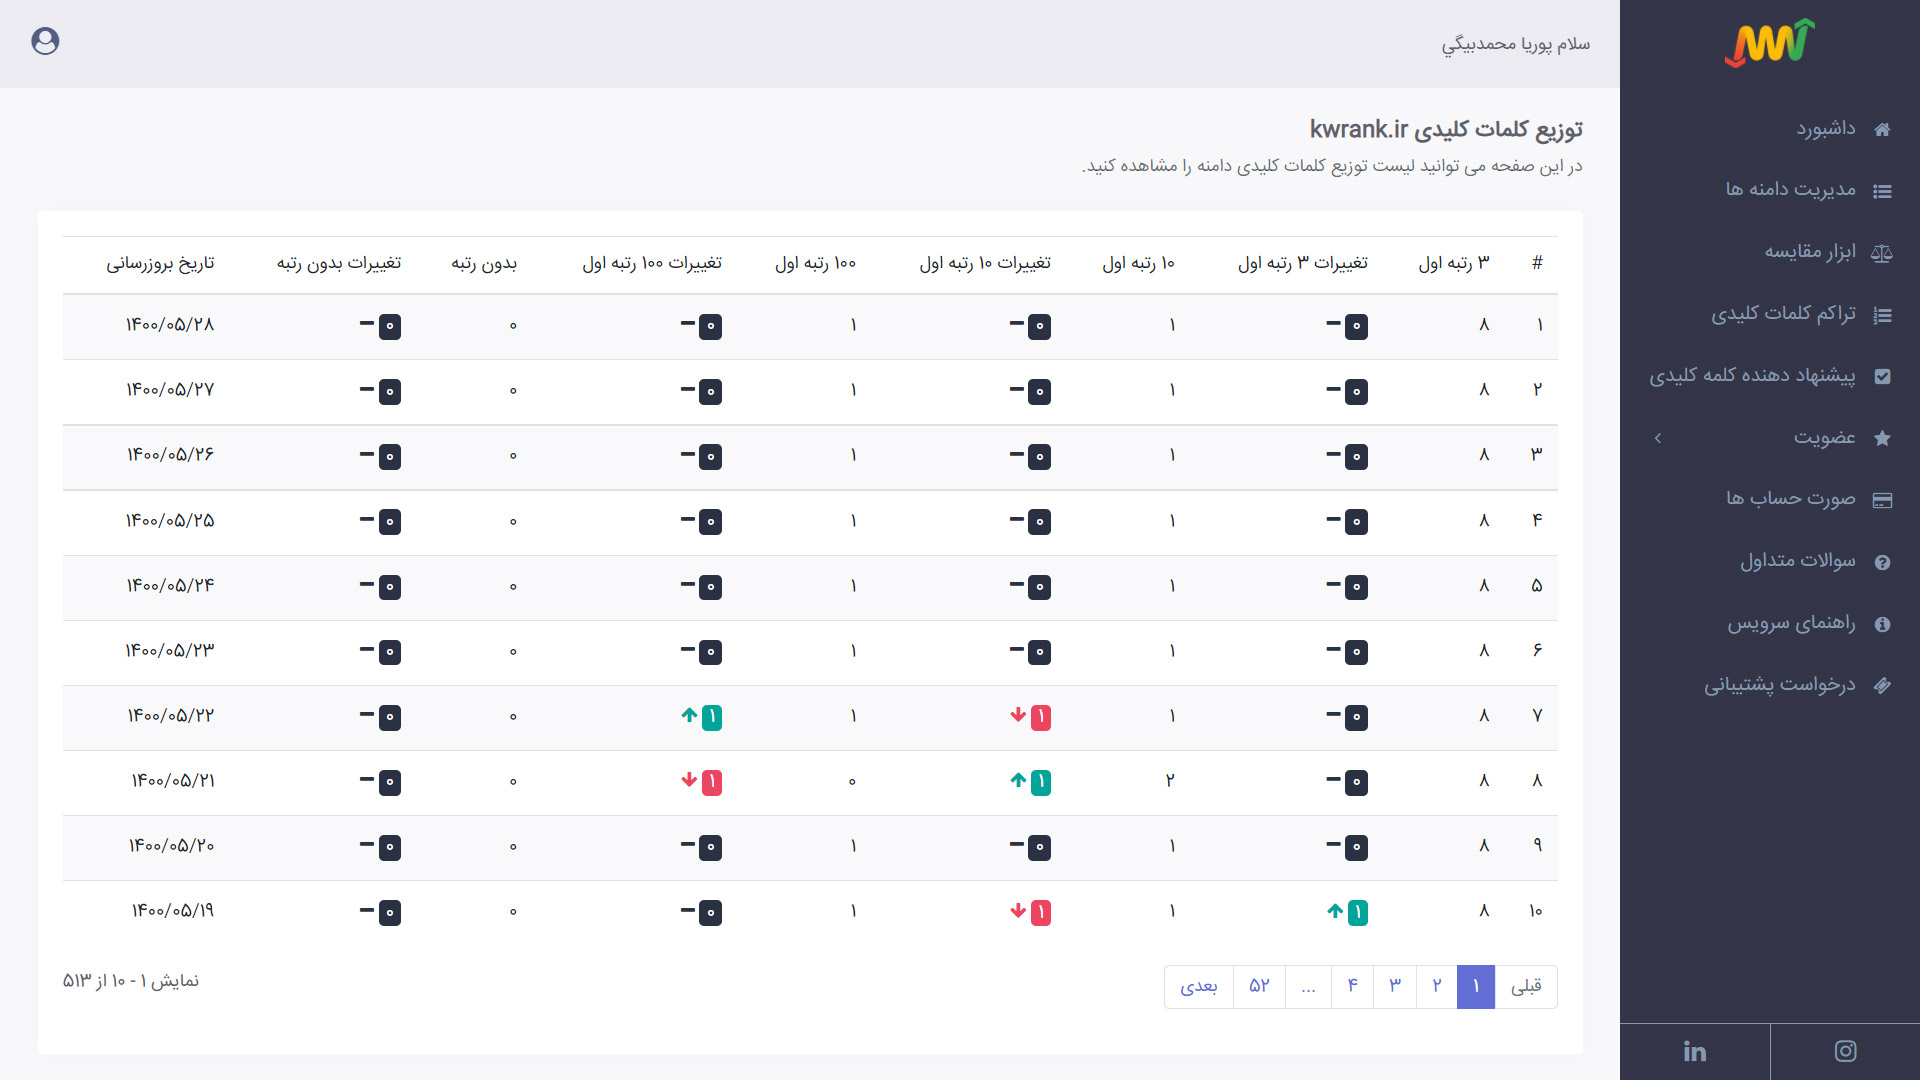Go to next page with بعدی button

click(1199, 987)
